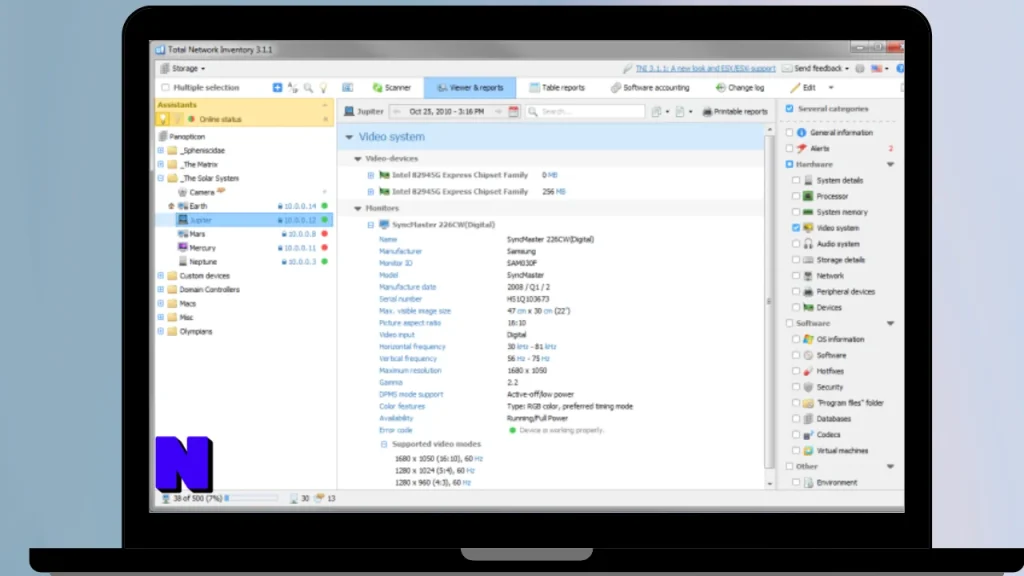Screen dimensions: 1024x576
Task: Open the Edit tab
Action: [803, 88]
